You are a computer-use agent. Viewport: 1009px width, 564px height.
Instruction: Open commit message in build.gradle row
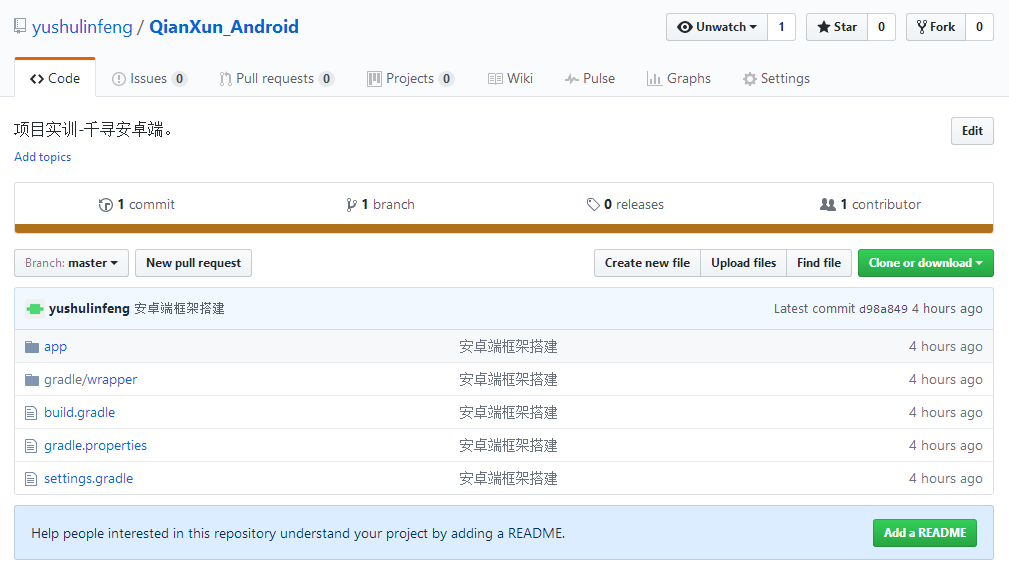[x=508, y=413]
